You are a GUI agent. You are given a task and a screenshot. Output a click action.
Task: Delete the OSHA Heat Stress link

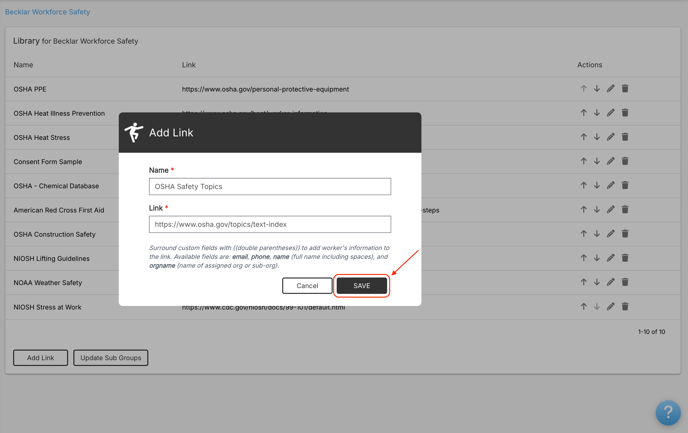625,137
